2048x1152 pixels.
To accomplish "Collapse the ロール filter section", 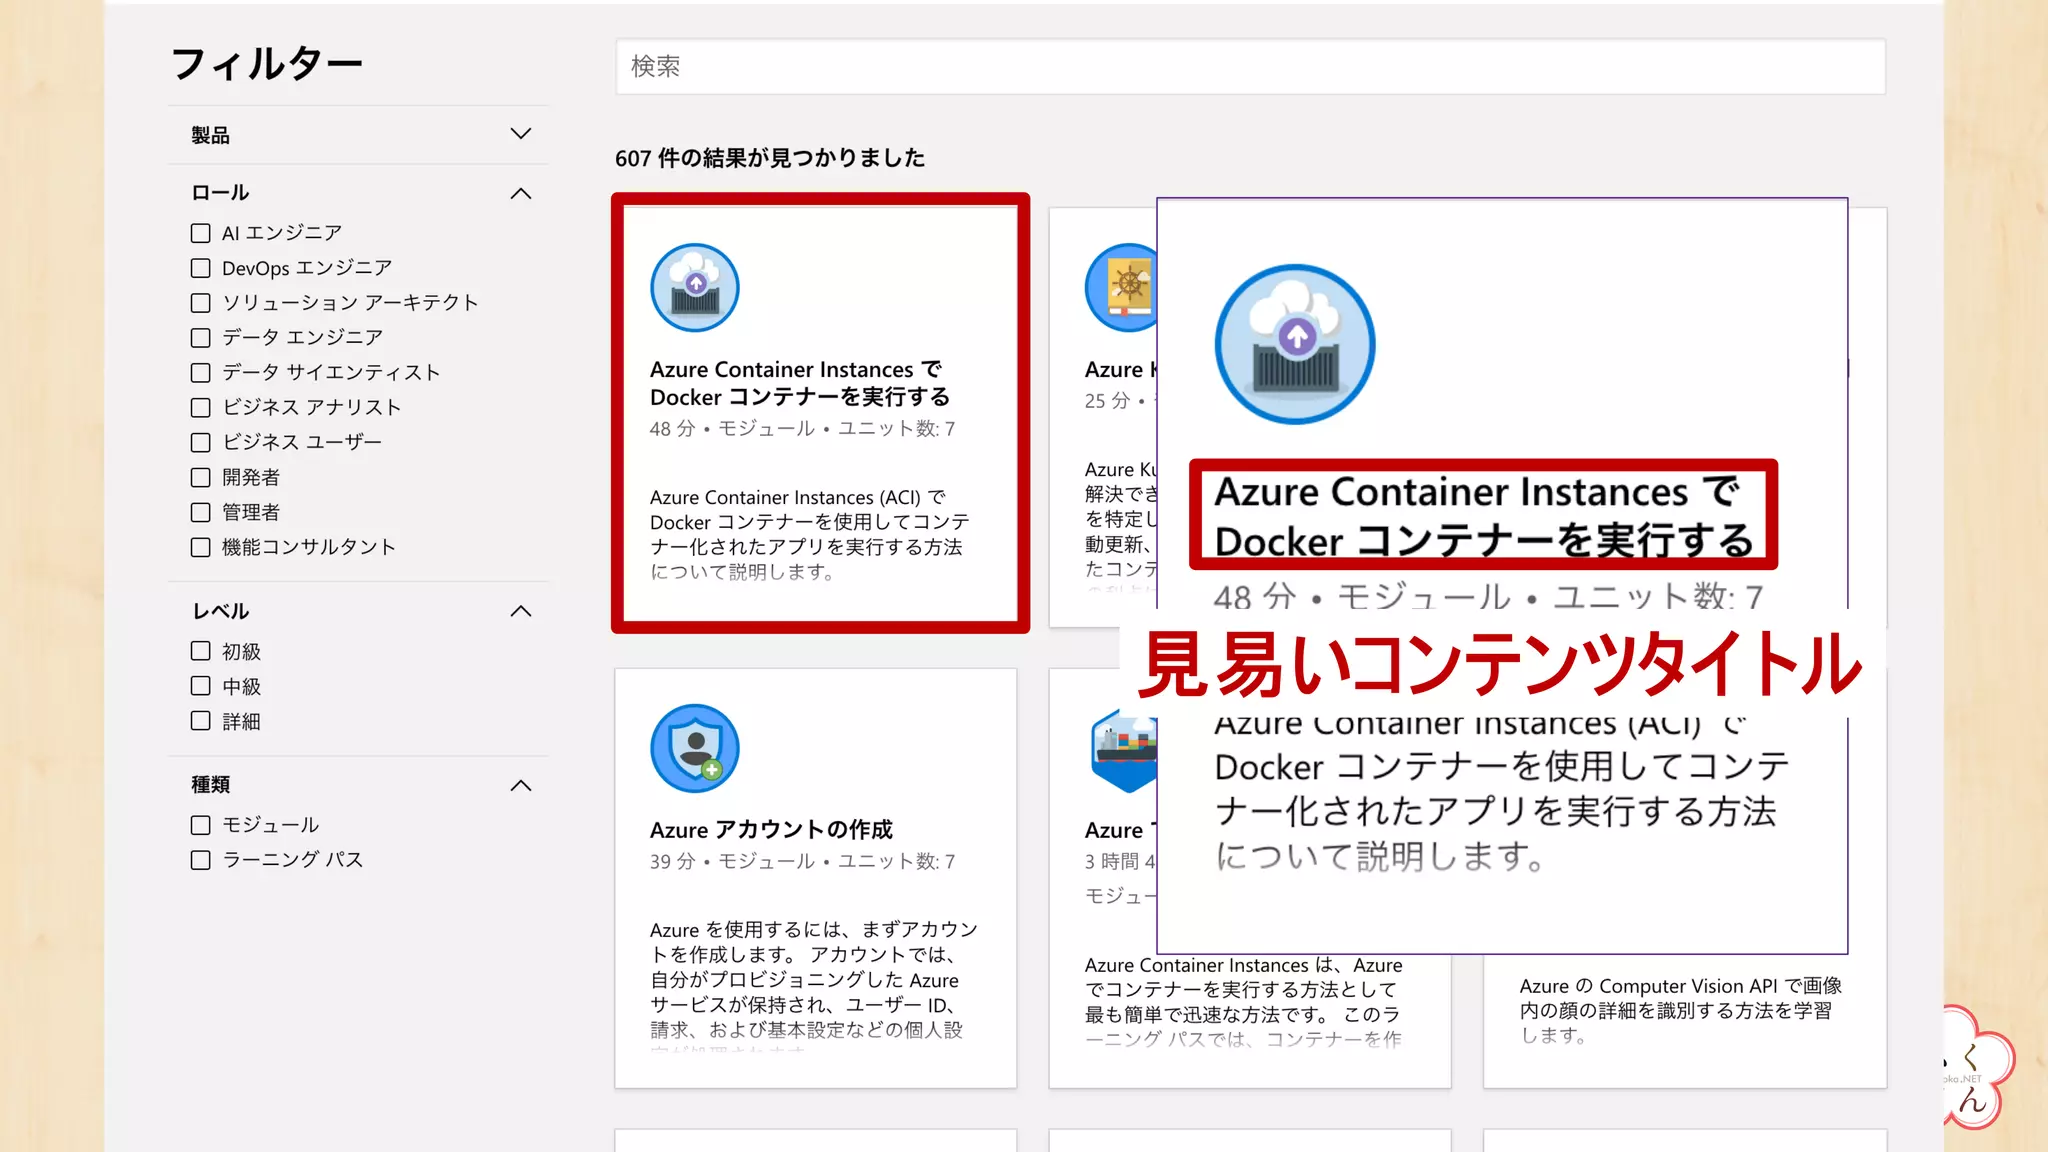I will (x=520, y=193).
